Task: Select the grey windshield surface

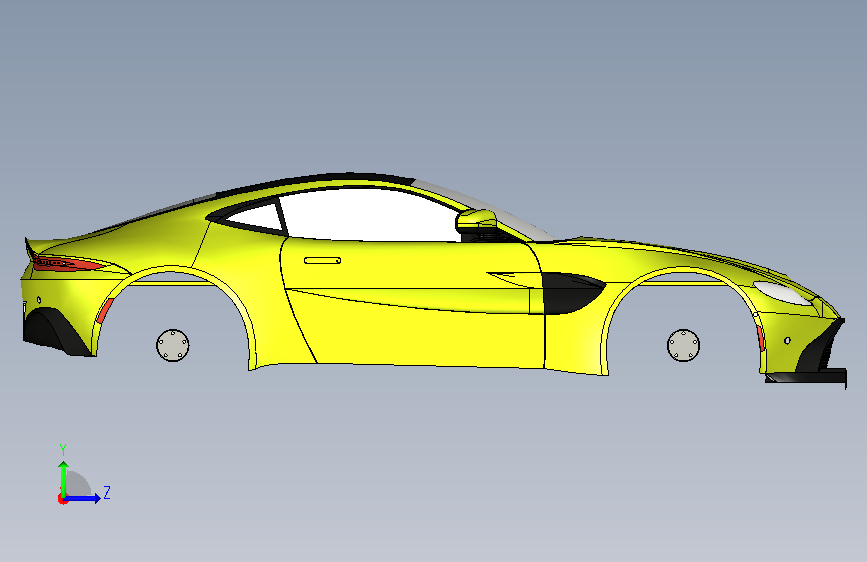Action: (x=487, y=209)
